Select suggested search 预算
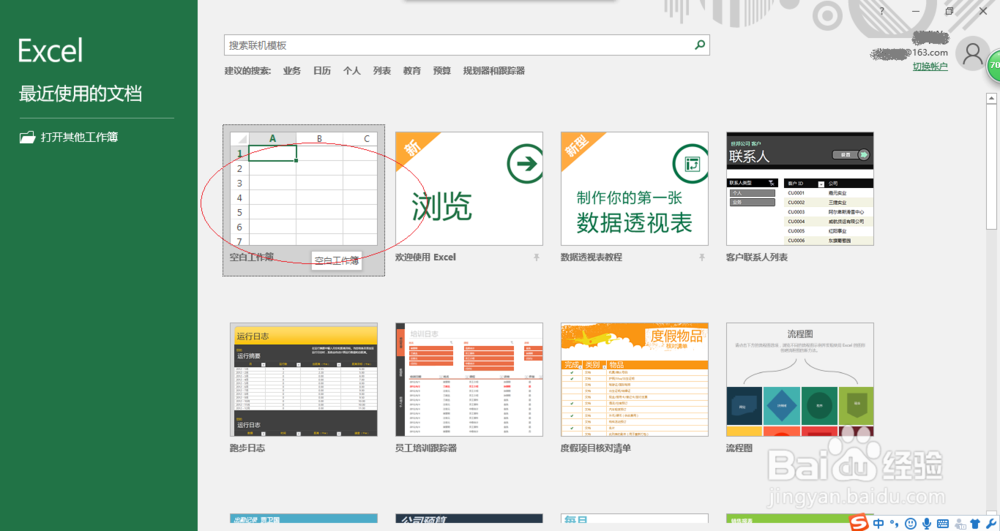This screenshot has height=531, width=1000. [441, 71]
